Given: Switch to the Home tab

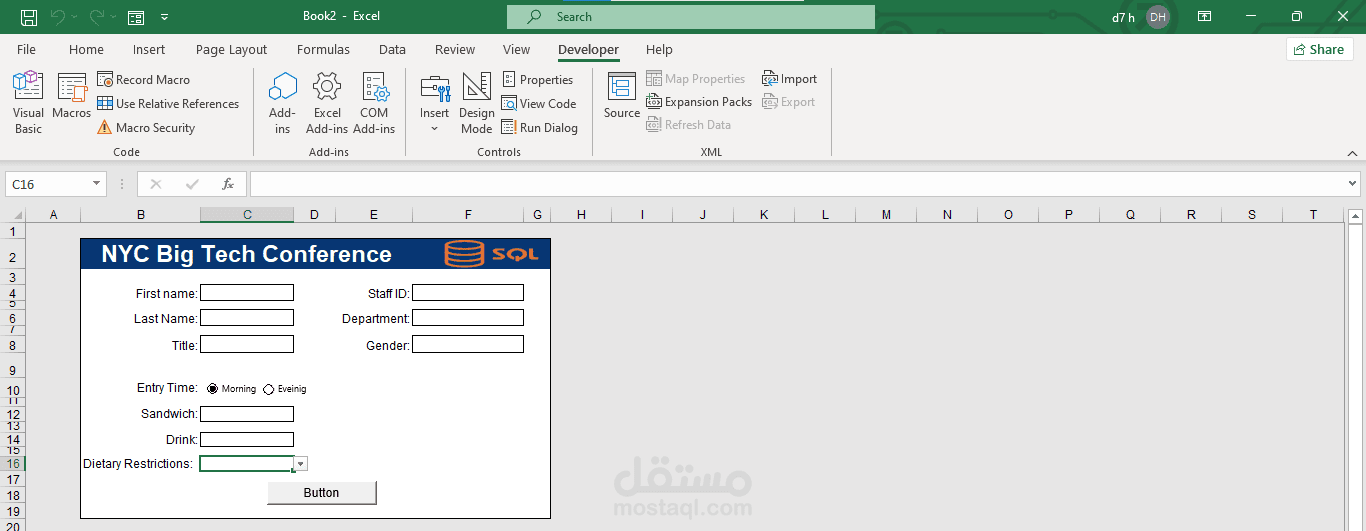Looking at the screenshot, I should tap(86, 49).
